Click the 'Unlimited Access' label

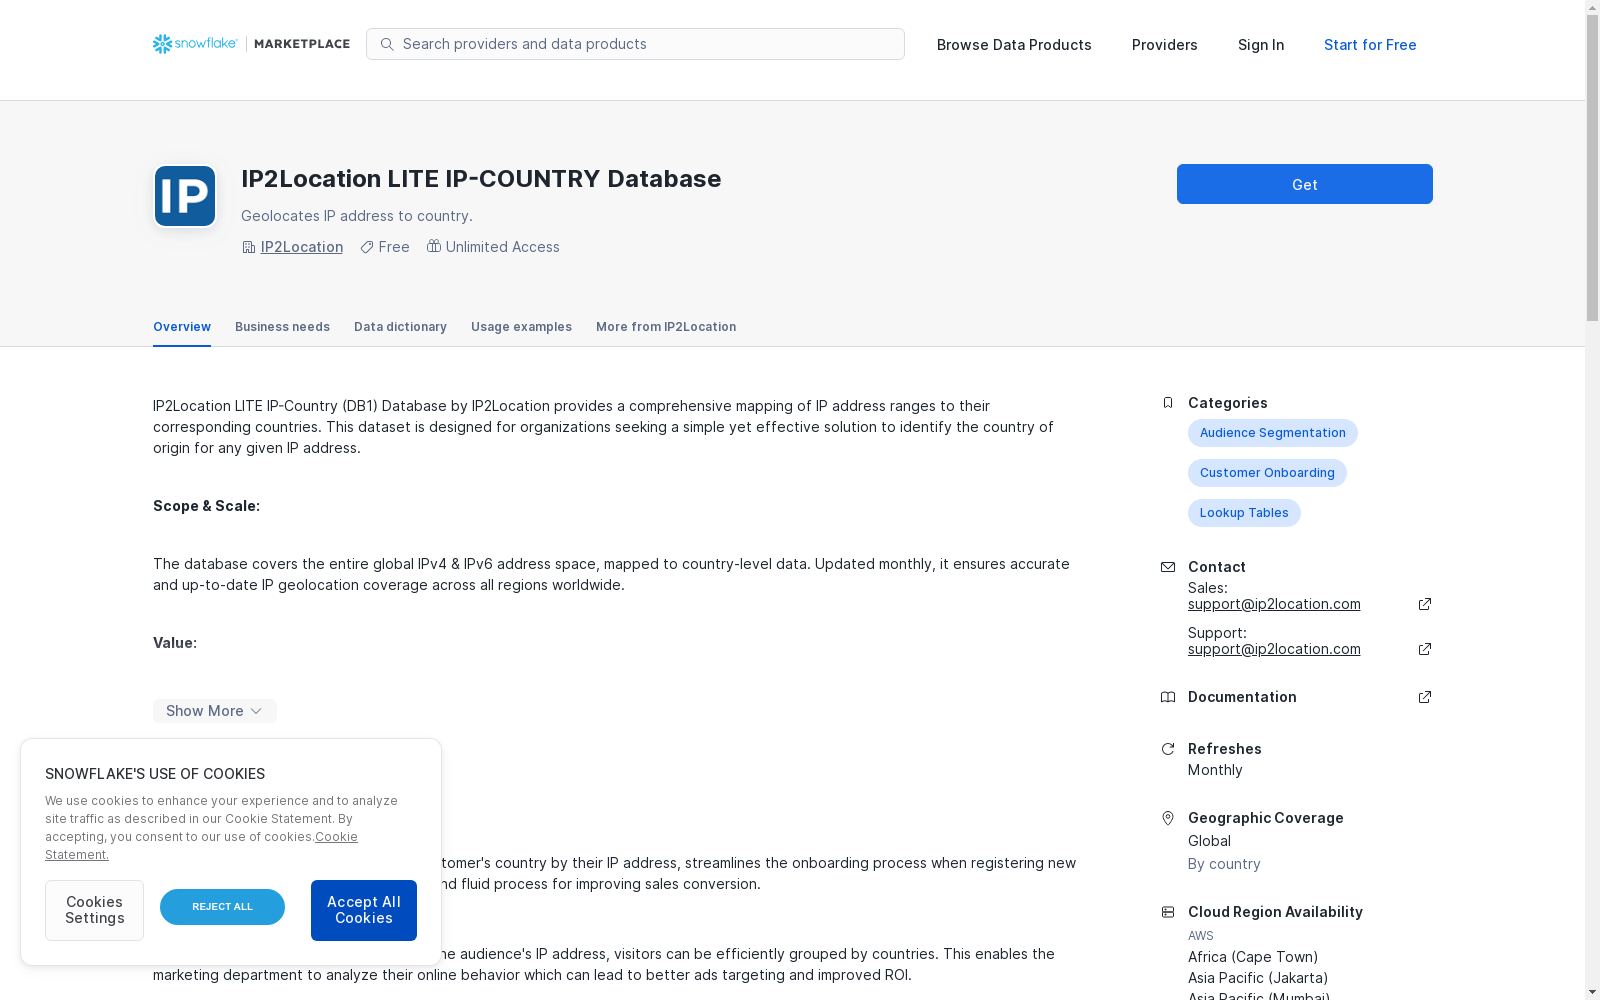click(503, 247)
